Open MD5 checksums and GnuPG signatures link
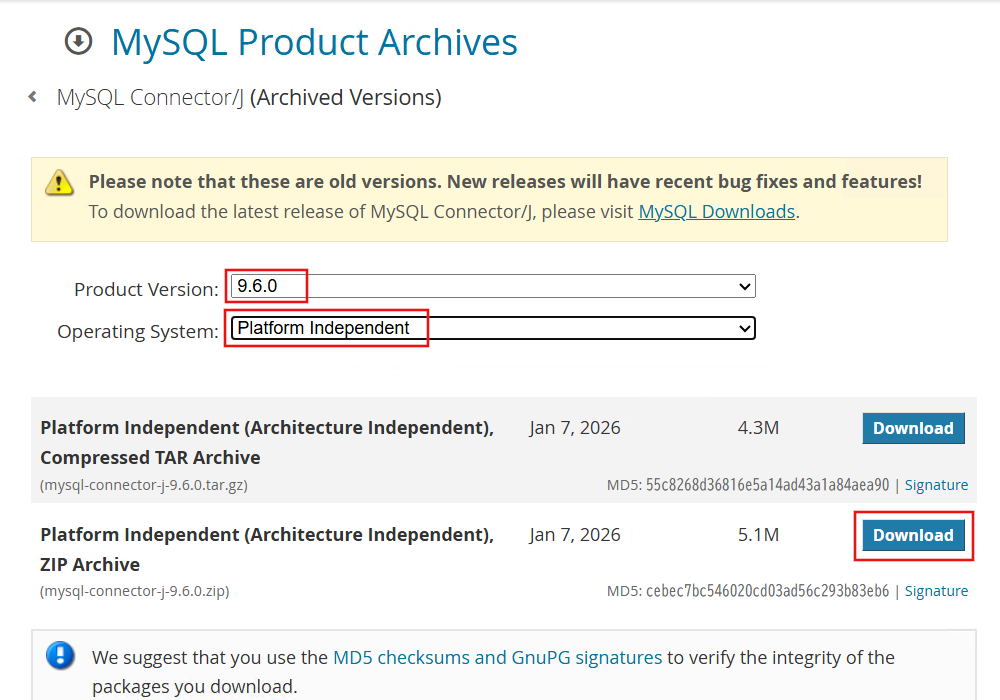Image resolution: width=1000 pixels, height=700 pixels. tap(497, 657)
